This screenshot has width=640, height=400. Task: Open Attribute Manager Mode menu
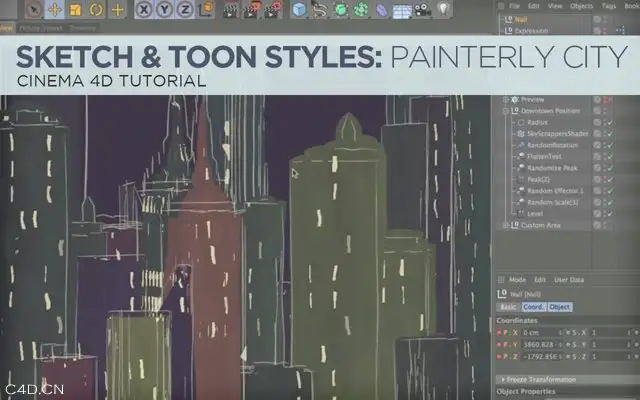pos(517,280)
